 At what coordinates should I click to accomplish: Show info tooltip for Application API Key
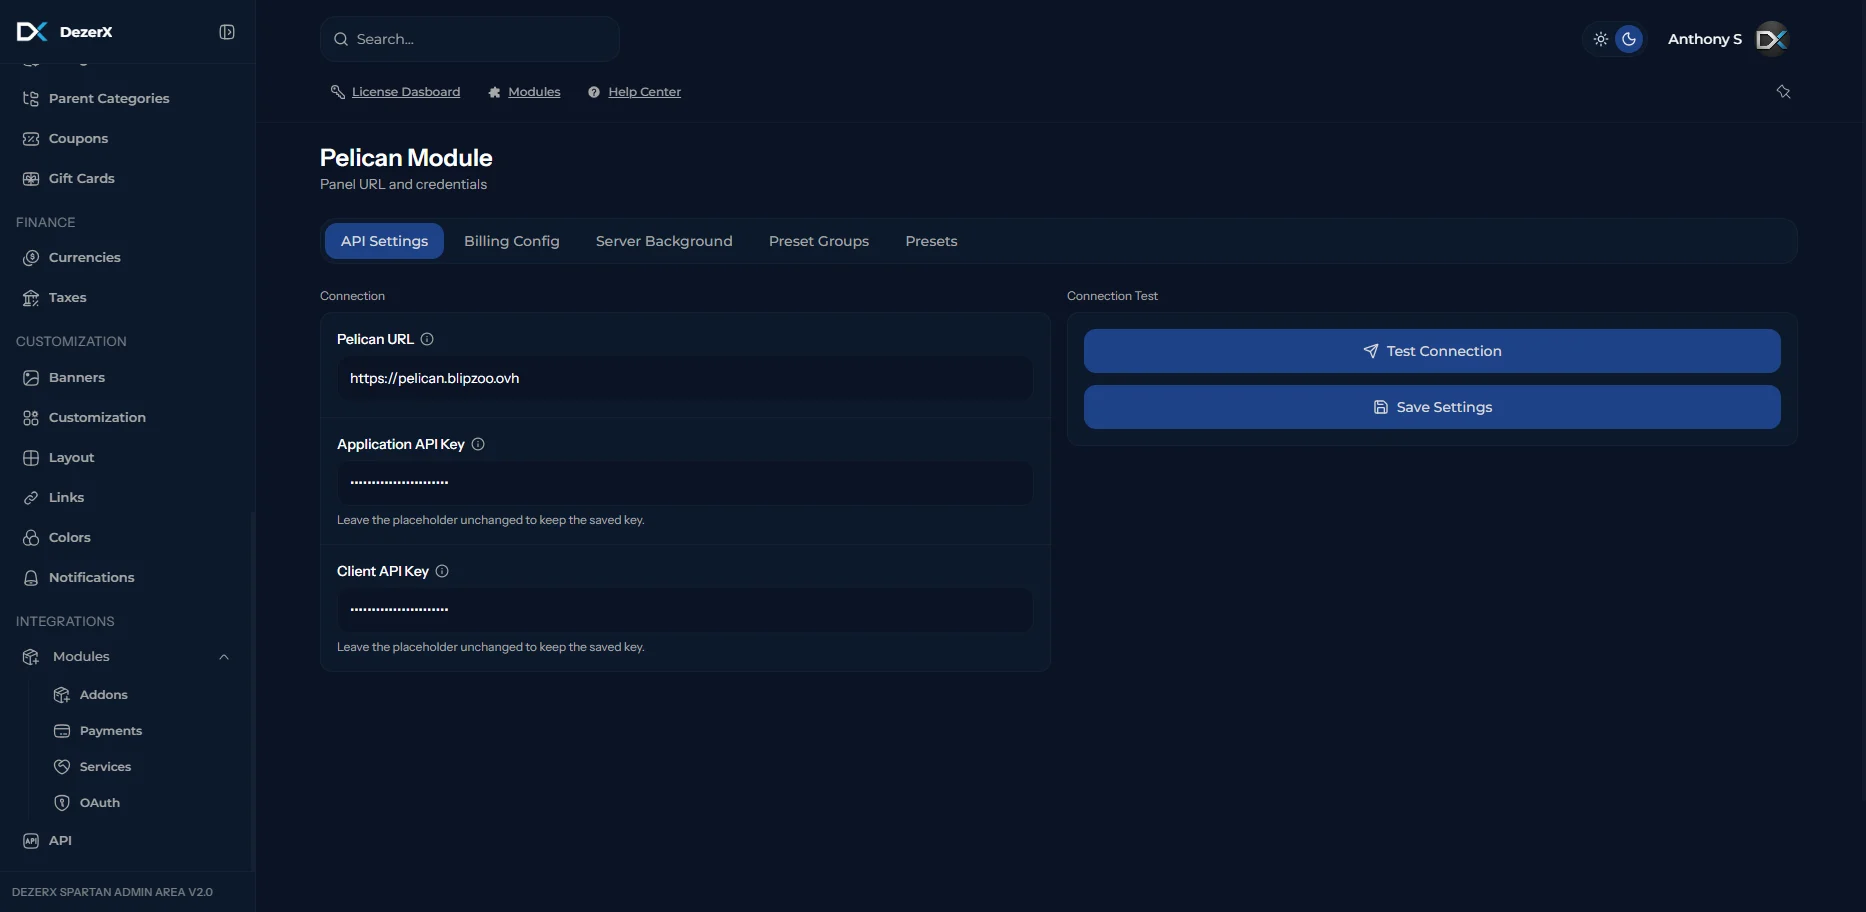click(478, 444)
